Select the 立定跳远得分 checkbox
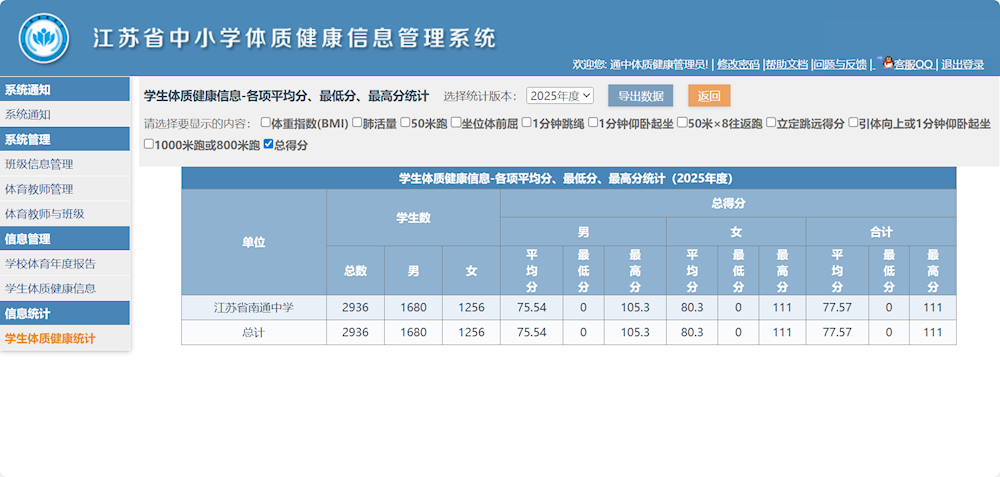1000x477 pixels. 771,123
